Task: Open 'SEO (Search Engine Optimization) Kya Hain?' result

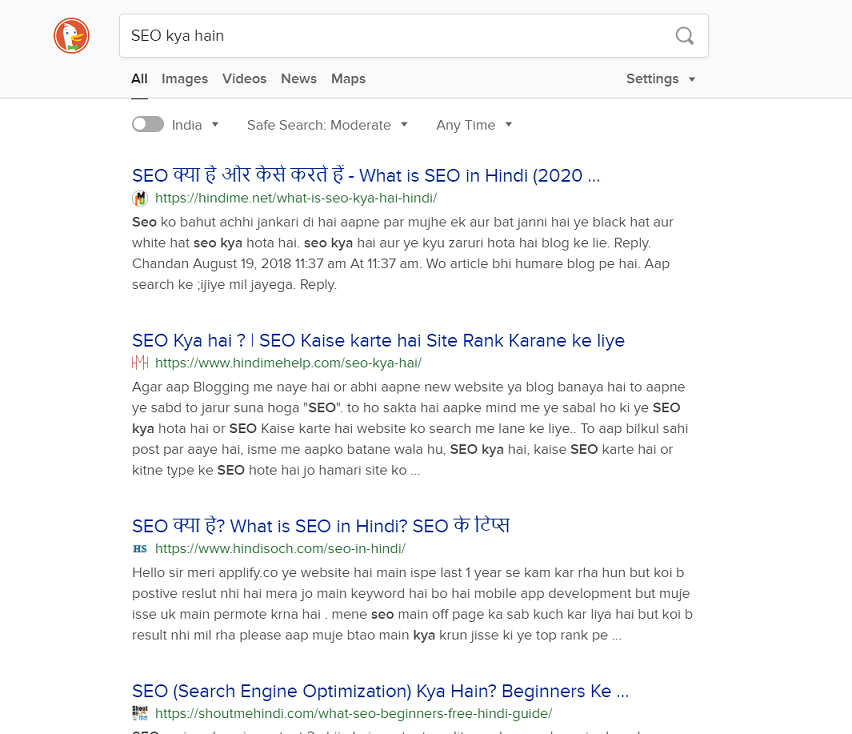Action: [380, 691]
